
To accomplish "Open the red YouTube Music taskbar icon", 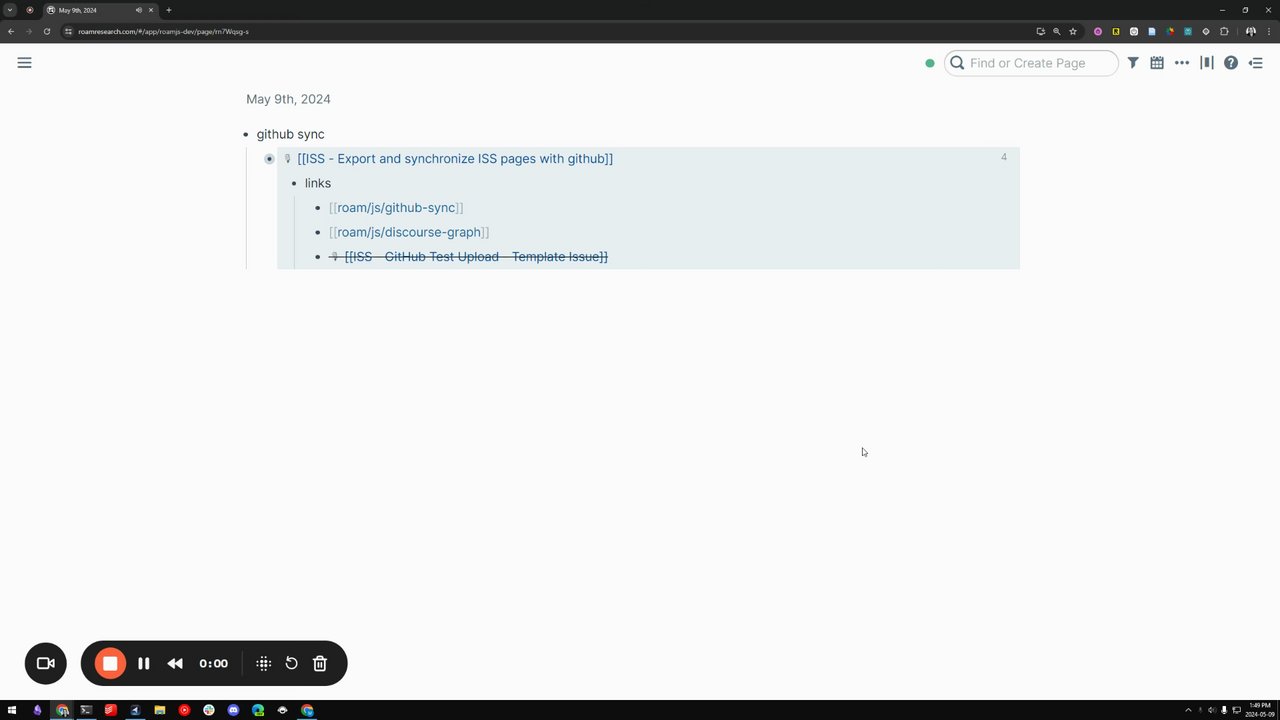I will click(184, 710).
